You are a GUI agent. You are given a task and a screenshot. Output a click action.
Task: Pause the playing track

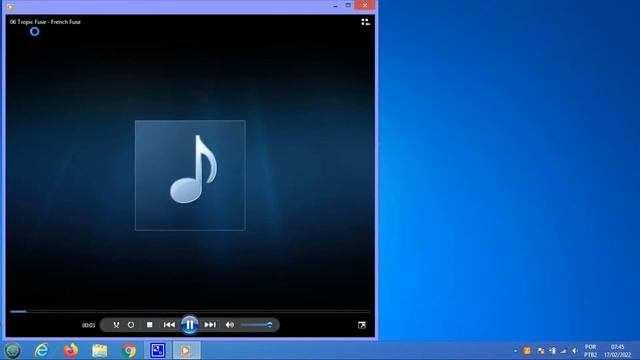click(190, 325)
